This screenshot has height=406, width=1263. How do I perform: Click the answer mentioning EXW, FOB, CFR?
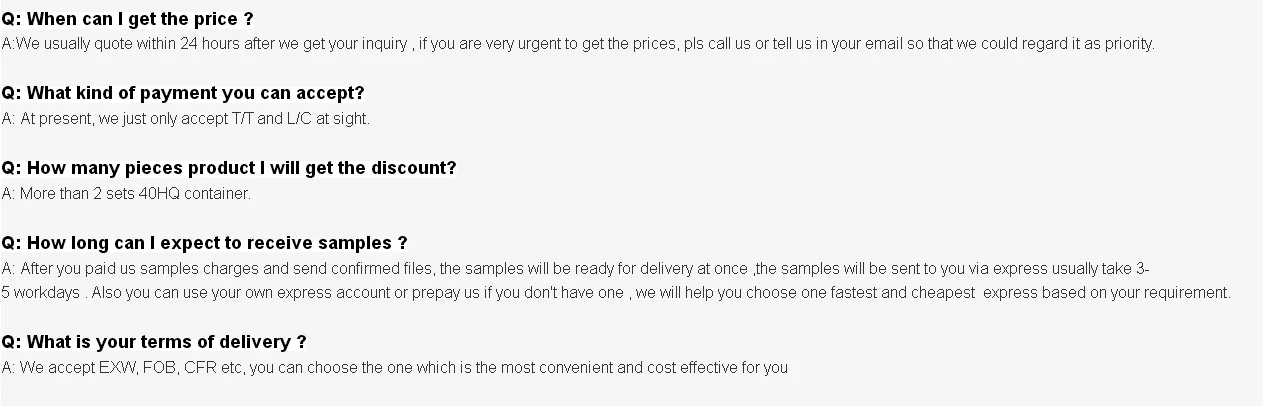coord(395,367)
